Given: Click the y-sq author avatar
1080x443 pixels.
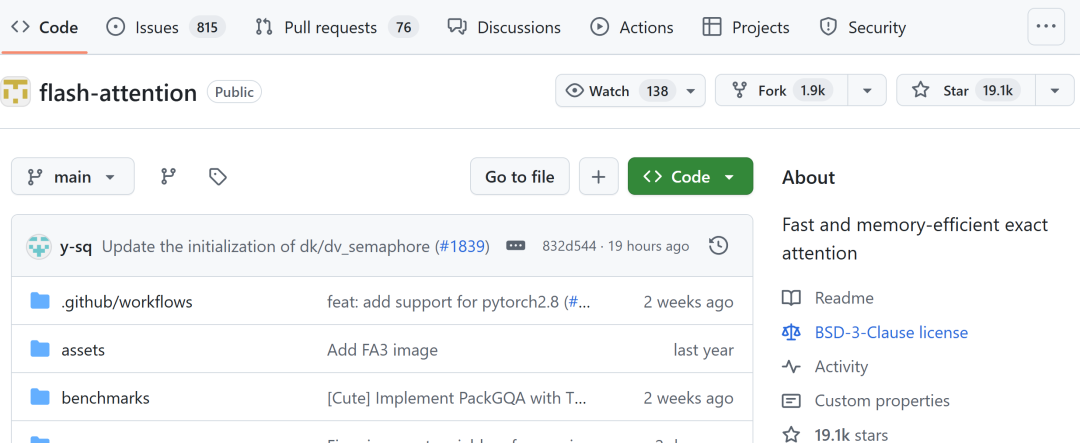Looking at the screenshot, I should click(x=39, y=246).
